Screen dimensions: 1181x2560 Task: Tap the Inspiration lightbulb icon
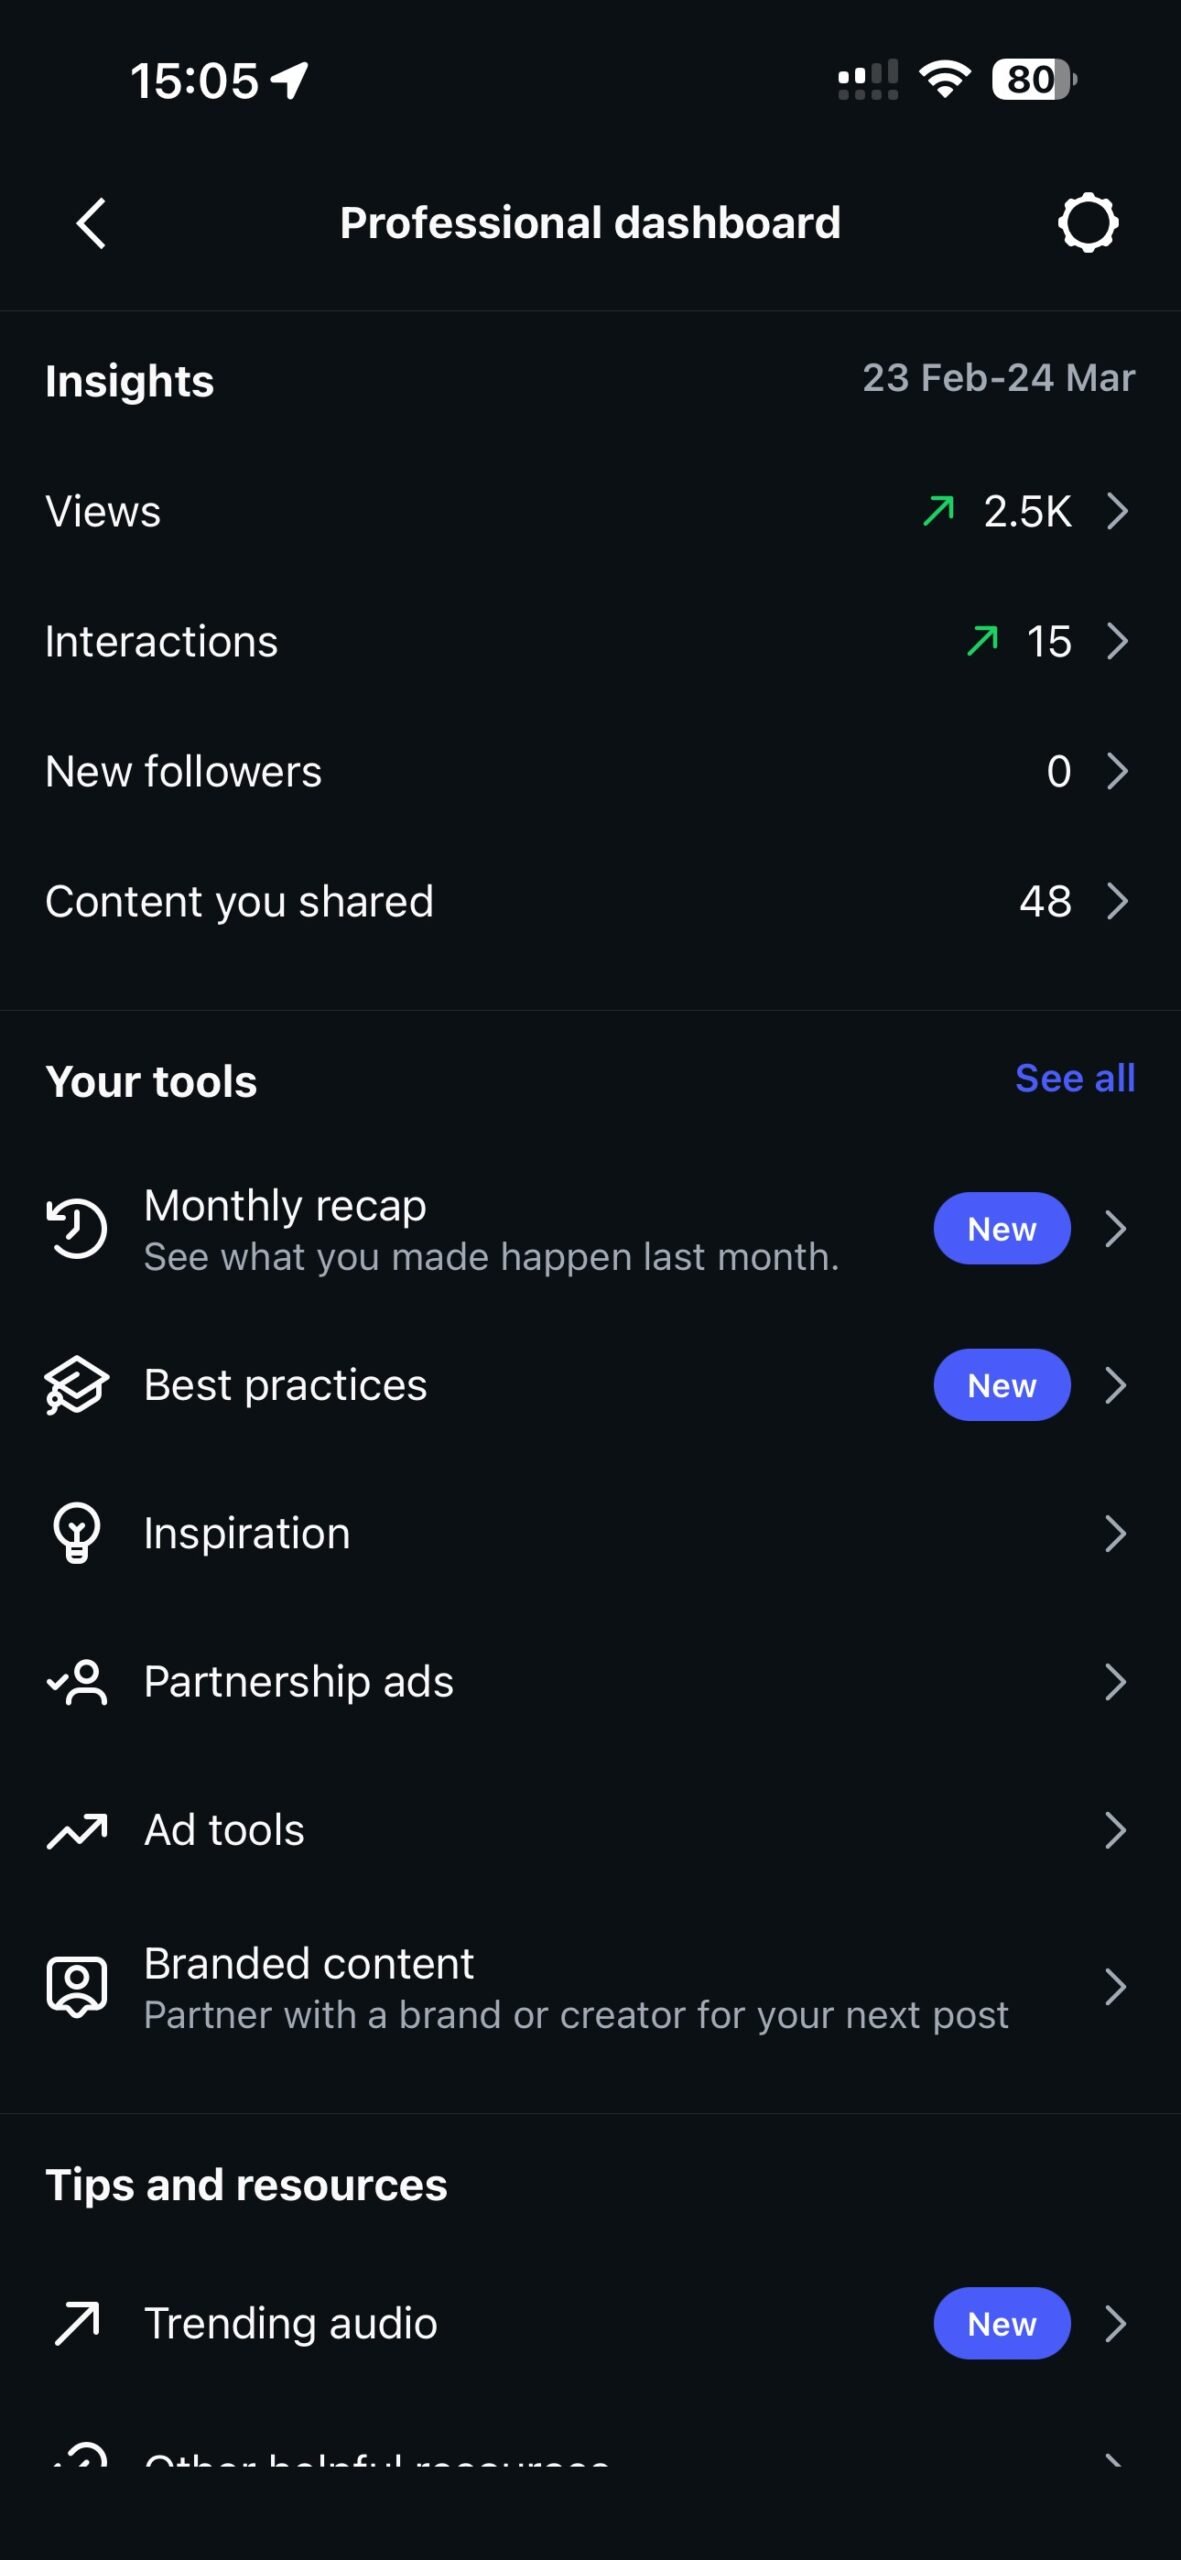pos(77,1532)
